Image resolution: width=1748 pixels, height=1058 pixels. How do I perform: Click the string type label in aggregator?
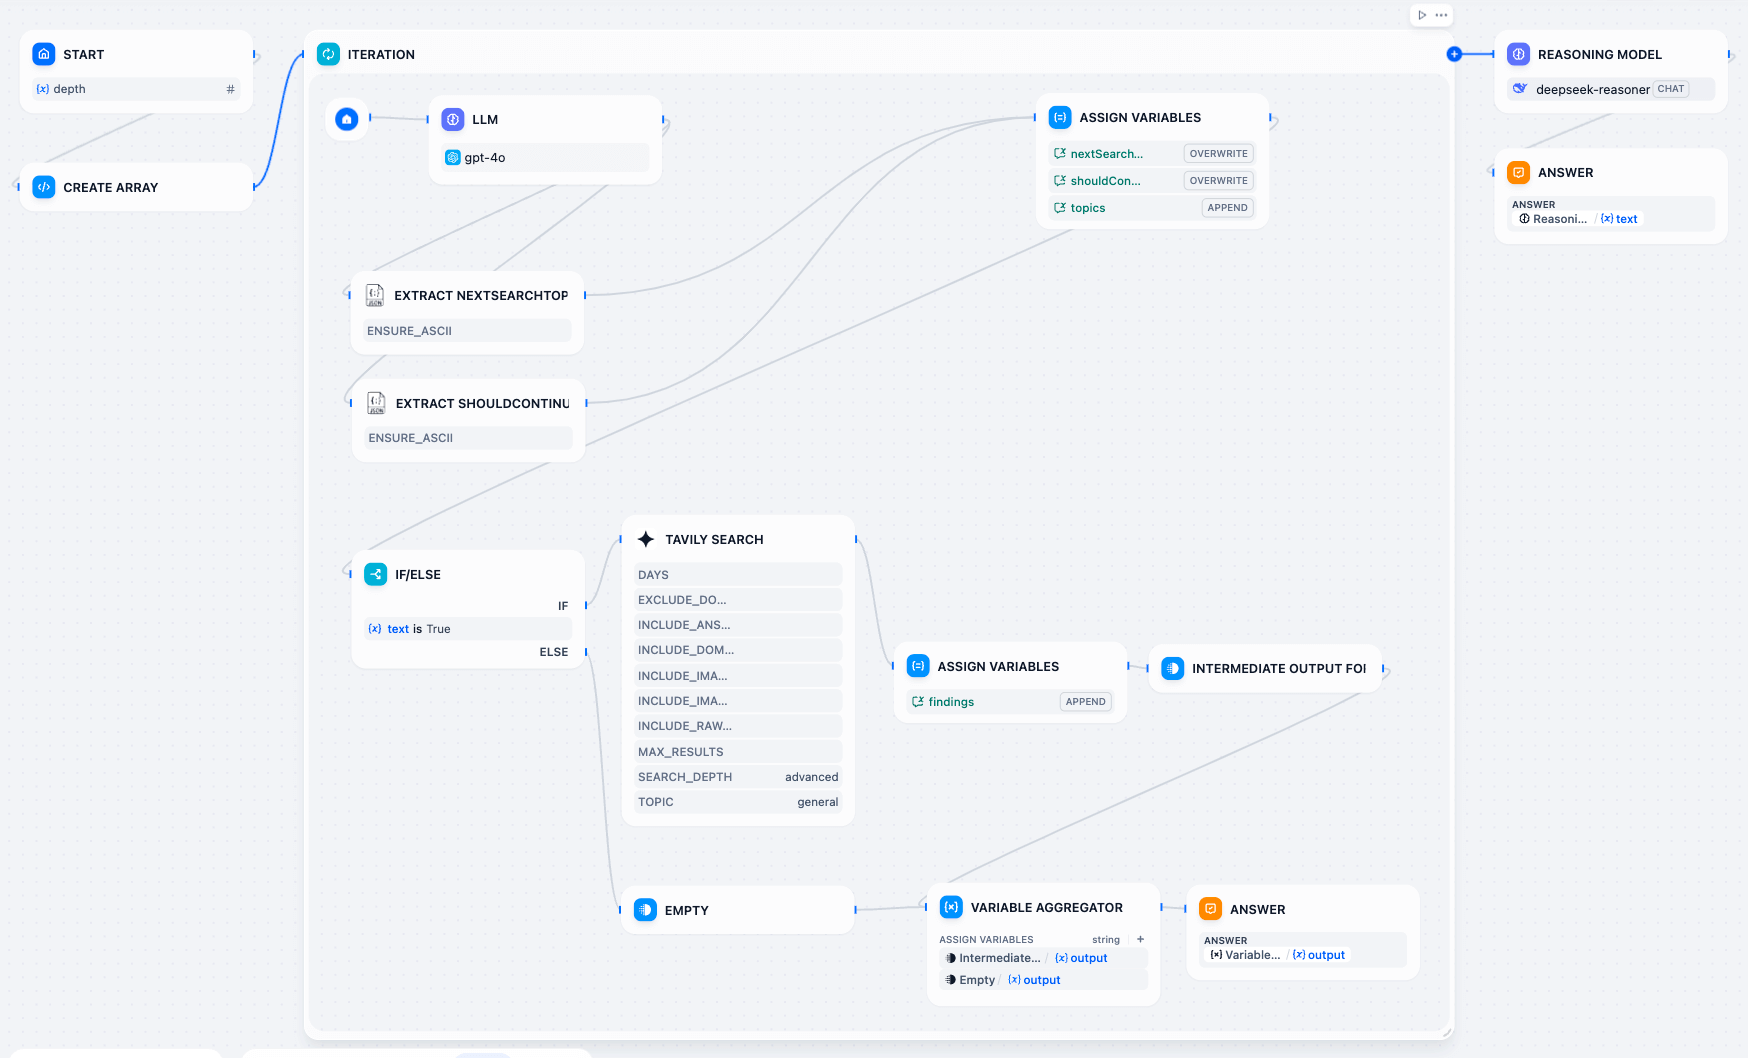coord(1106,940)
